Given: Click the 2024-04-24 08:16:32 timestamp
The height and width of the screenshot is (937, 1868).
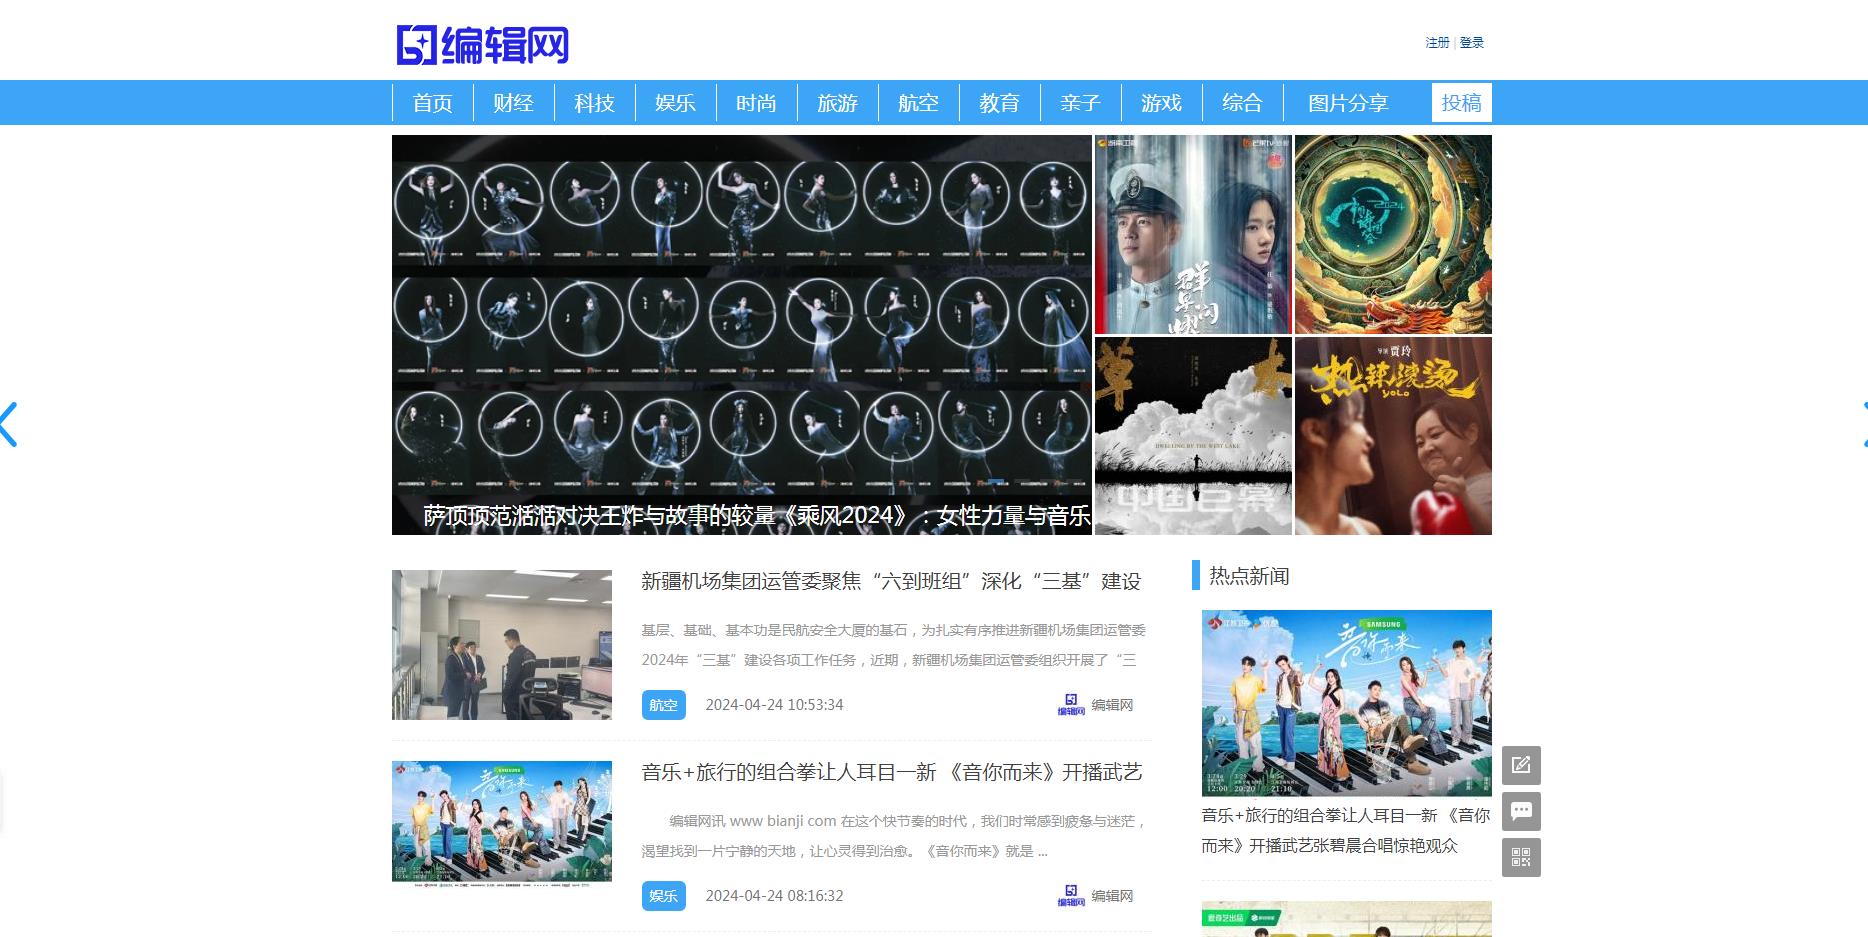Looking at the screenshot, I should (x=774, y=896).
